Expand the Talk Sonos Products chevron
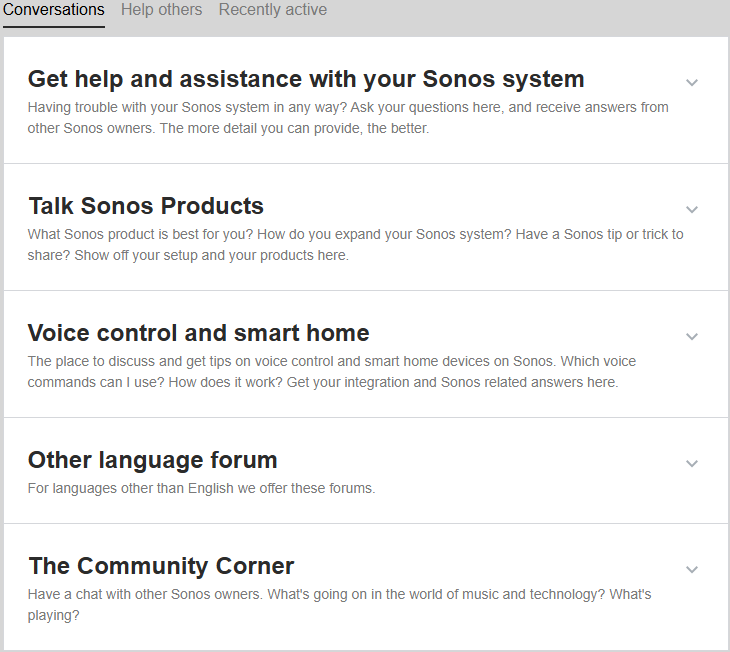 tap(692, 210)
